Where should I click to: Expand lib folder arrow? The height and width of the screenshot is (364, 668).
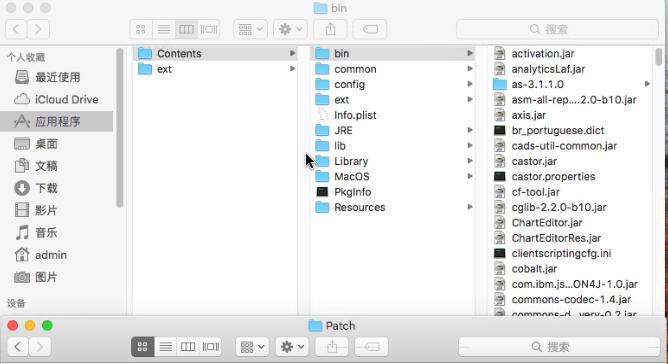(470, 145)
